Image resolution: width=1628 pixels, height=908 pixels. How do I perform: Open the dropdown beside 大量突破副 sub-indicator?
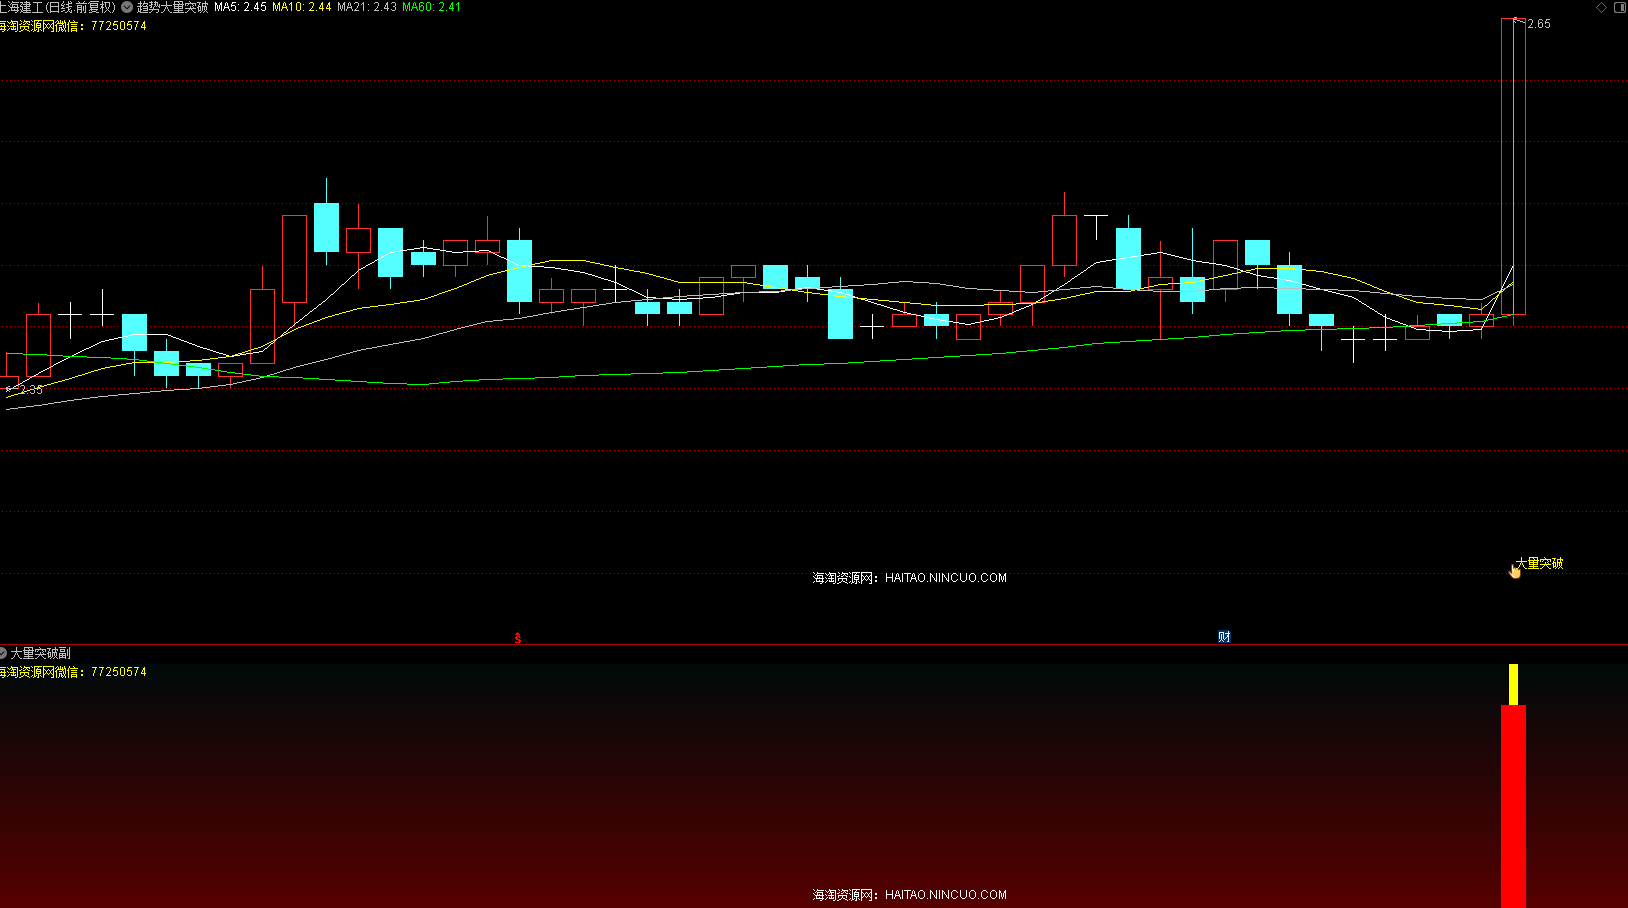[3, 653]
